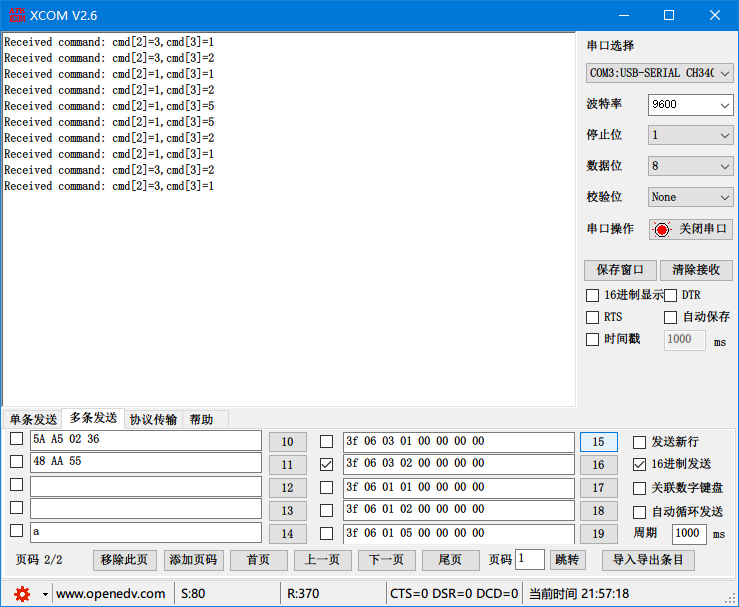
Task: Click the red serial port status indicator
Action: coord(662,230)
